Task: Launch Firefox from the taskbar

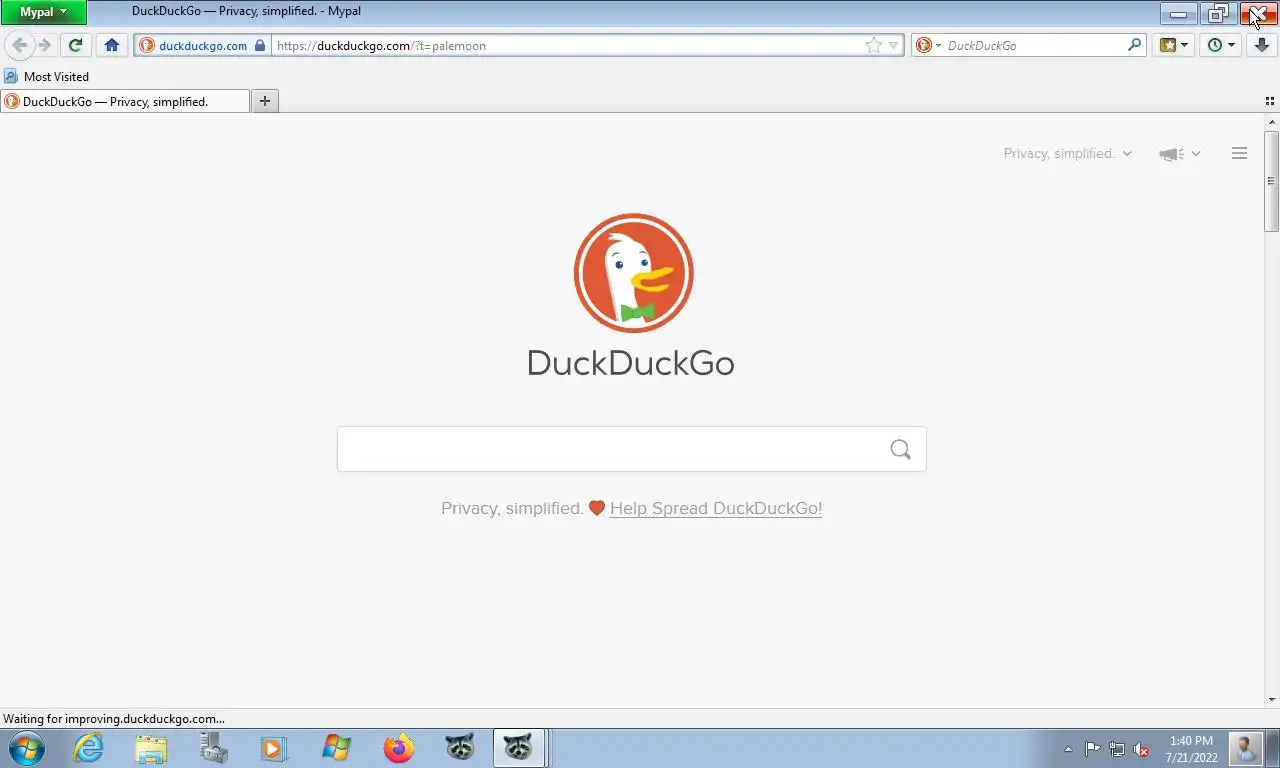Action: click(398, 748)
